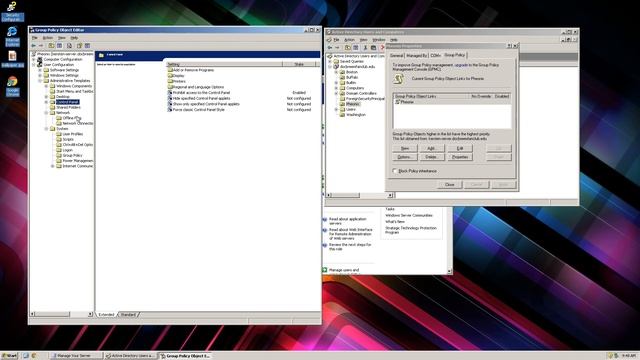Expand Domain Controllers in Active Directory tree

click(336, 93)
